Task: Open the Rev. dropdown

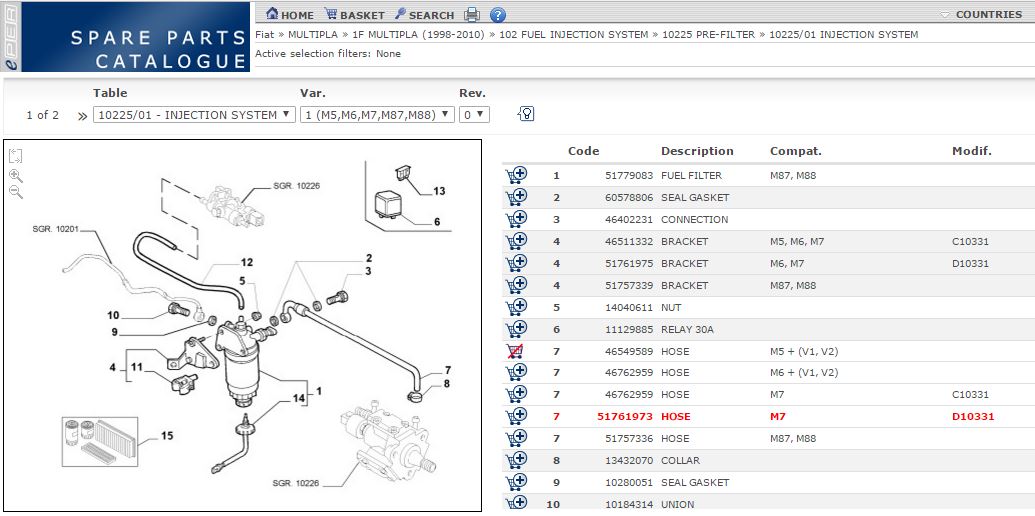Action: click(x=474, y=115)
